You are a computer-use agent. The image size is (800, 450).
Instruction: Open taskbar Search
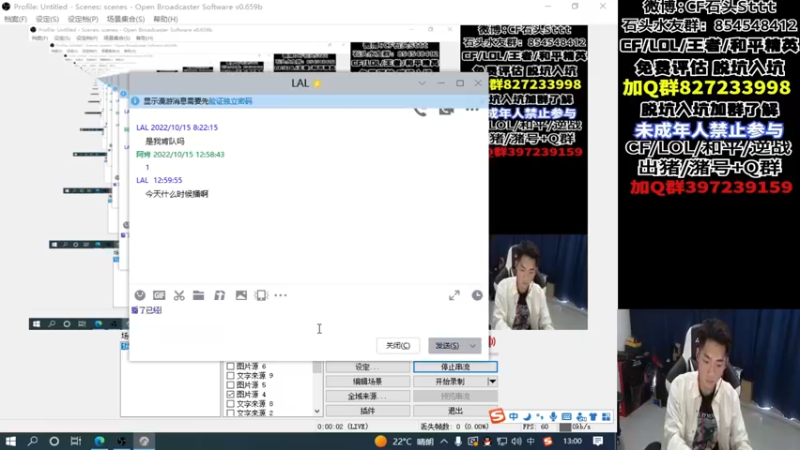(33, 441)
